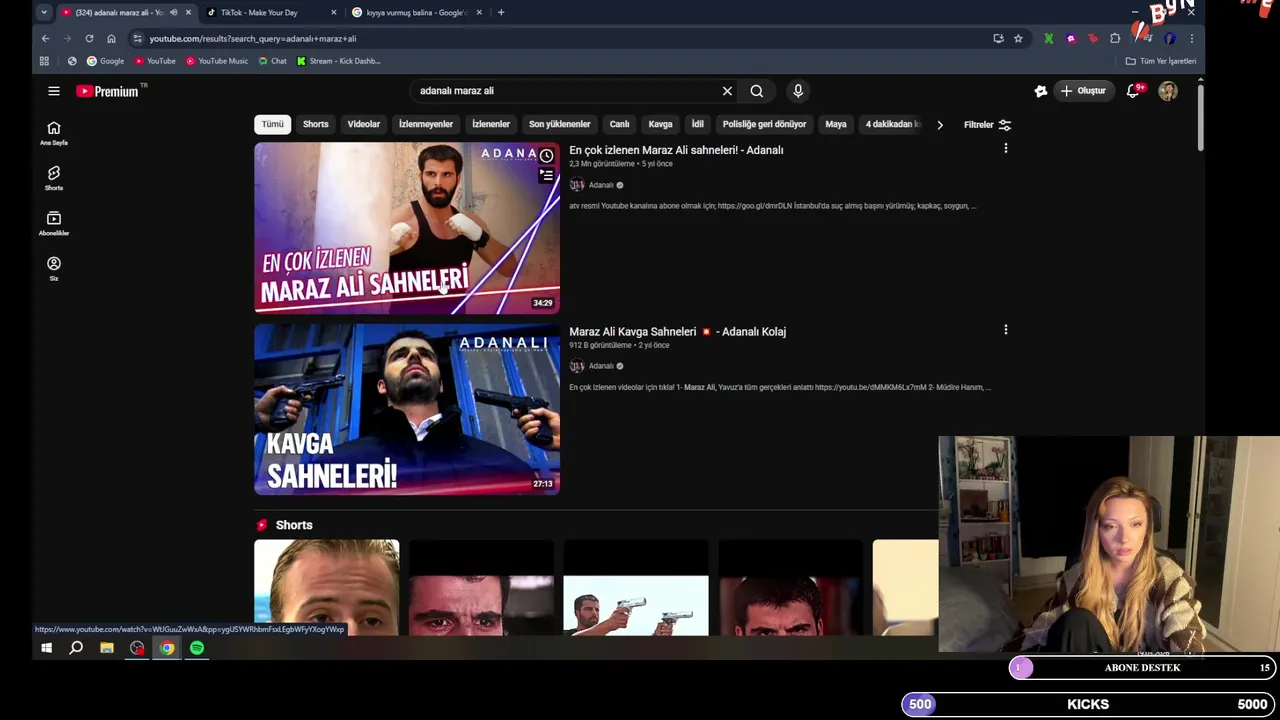Select the İzlenmeyenler filter chip

point(426,124)
